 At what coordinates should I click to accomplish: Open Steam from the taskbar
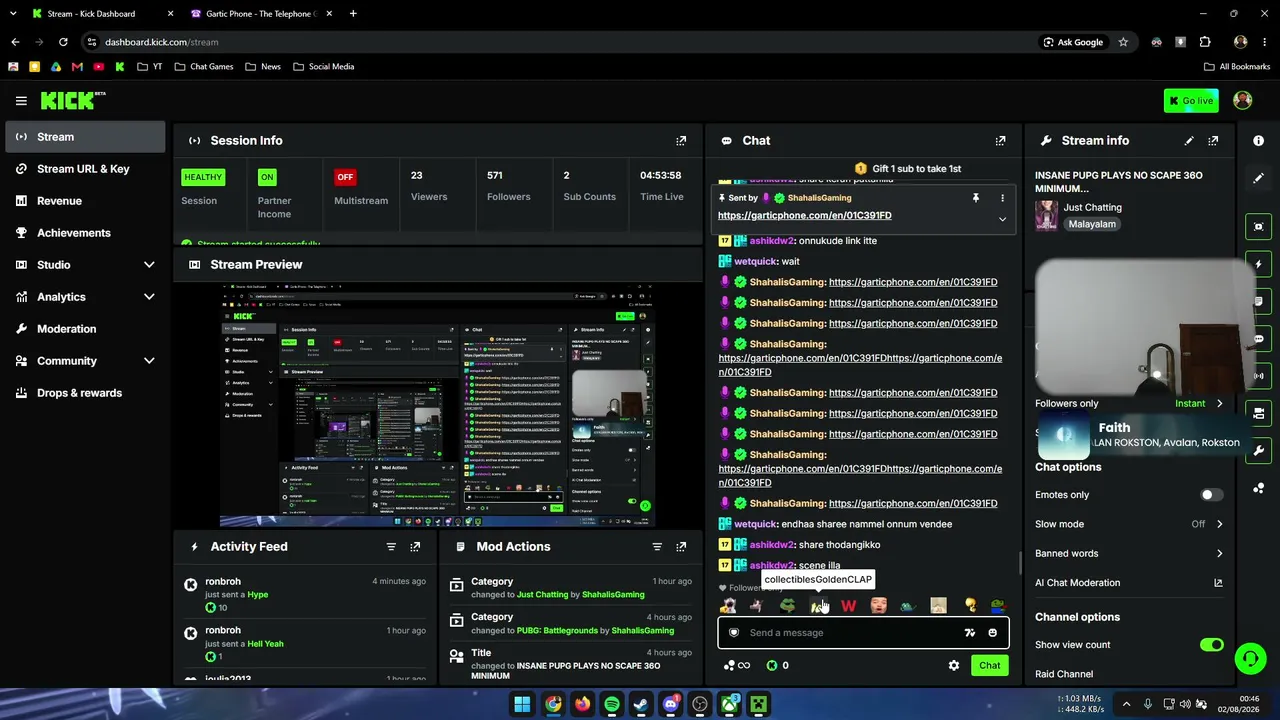641,704
